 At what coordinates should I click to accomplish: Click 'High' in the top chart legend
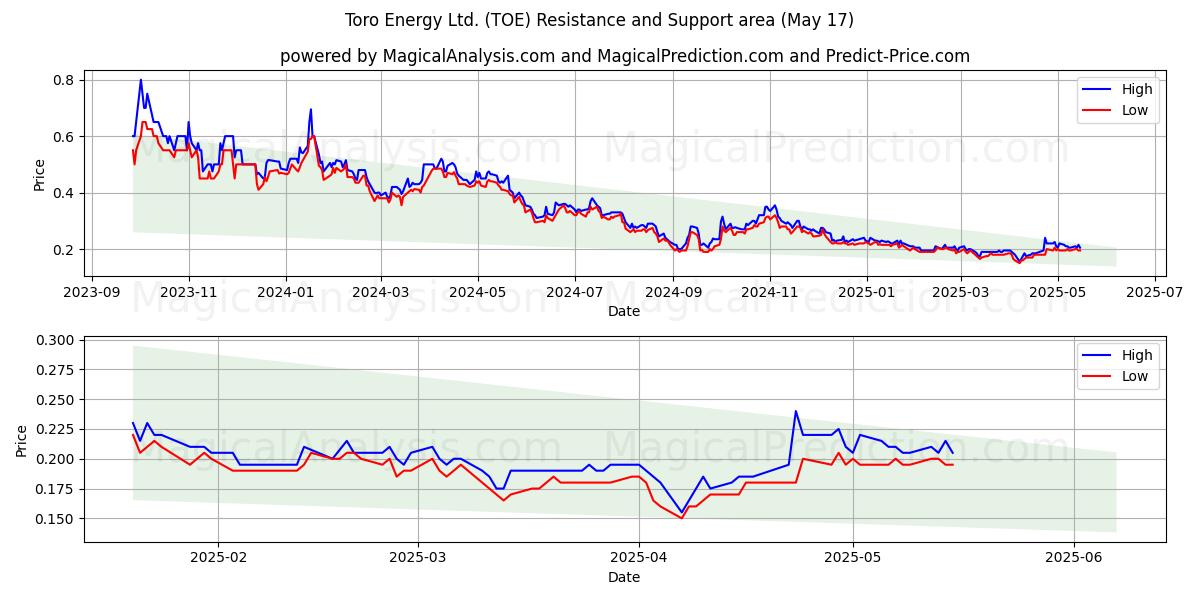coord(1137,89)
